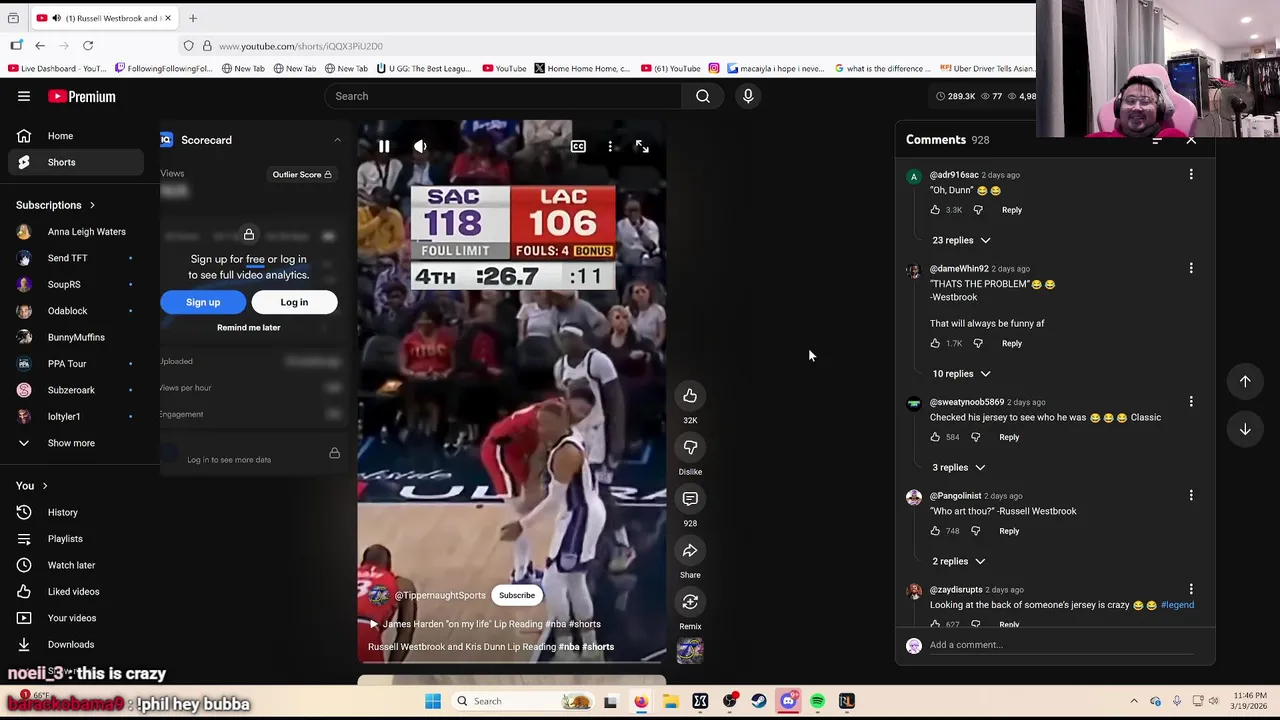Open the sound thumbnail below Remix

click(x=690, y=651)
